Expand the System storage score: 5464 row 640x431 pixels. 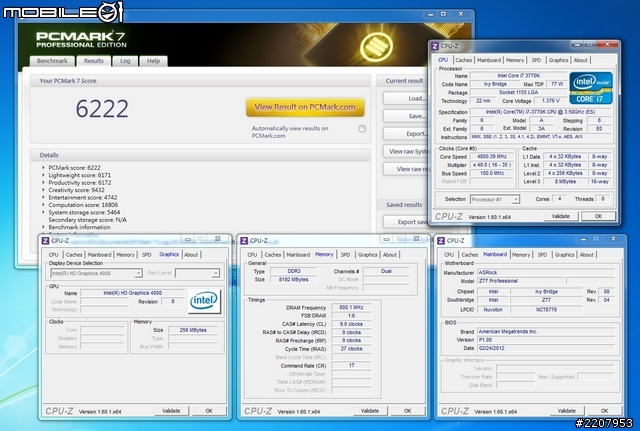43,212
